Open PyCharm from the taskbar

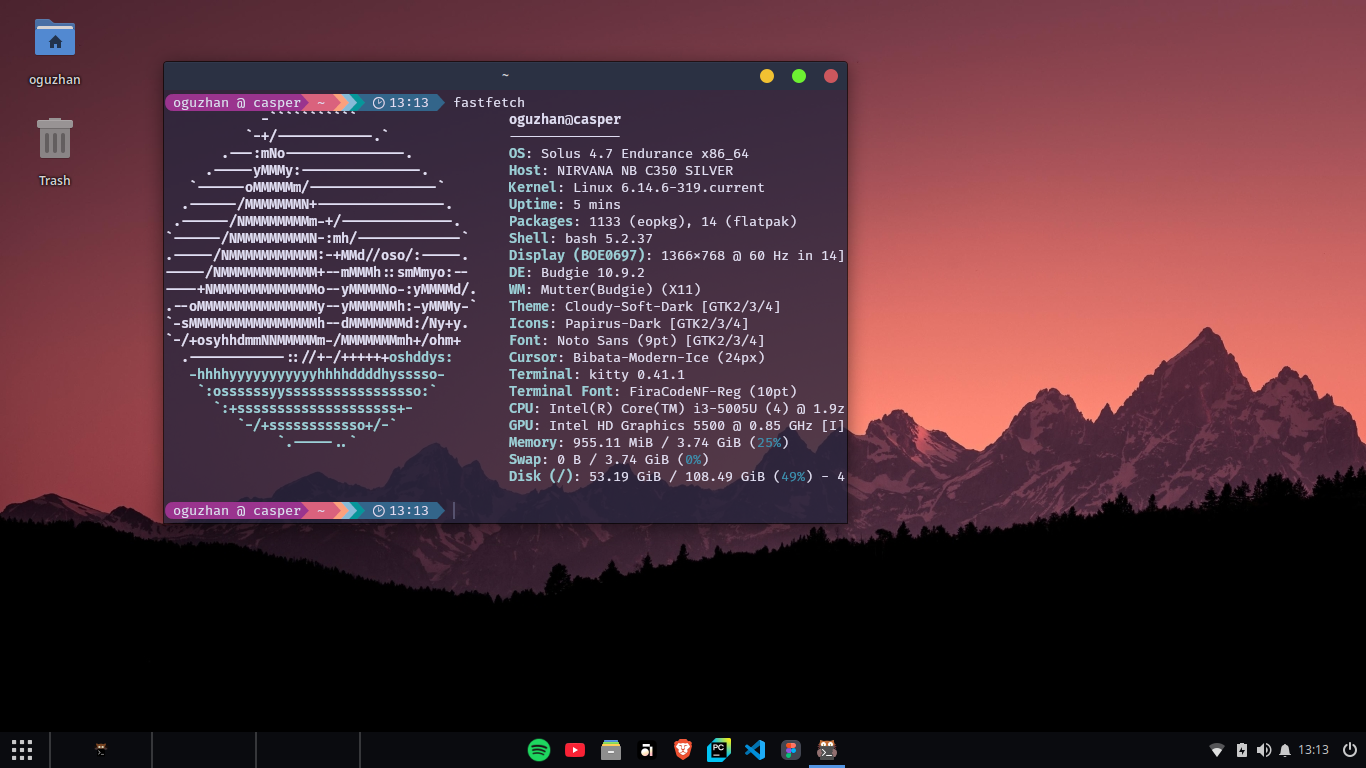pos(719,749)
